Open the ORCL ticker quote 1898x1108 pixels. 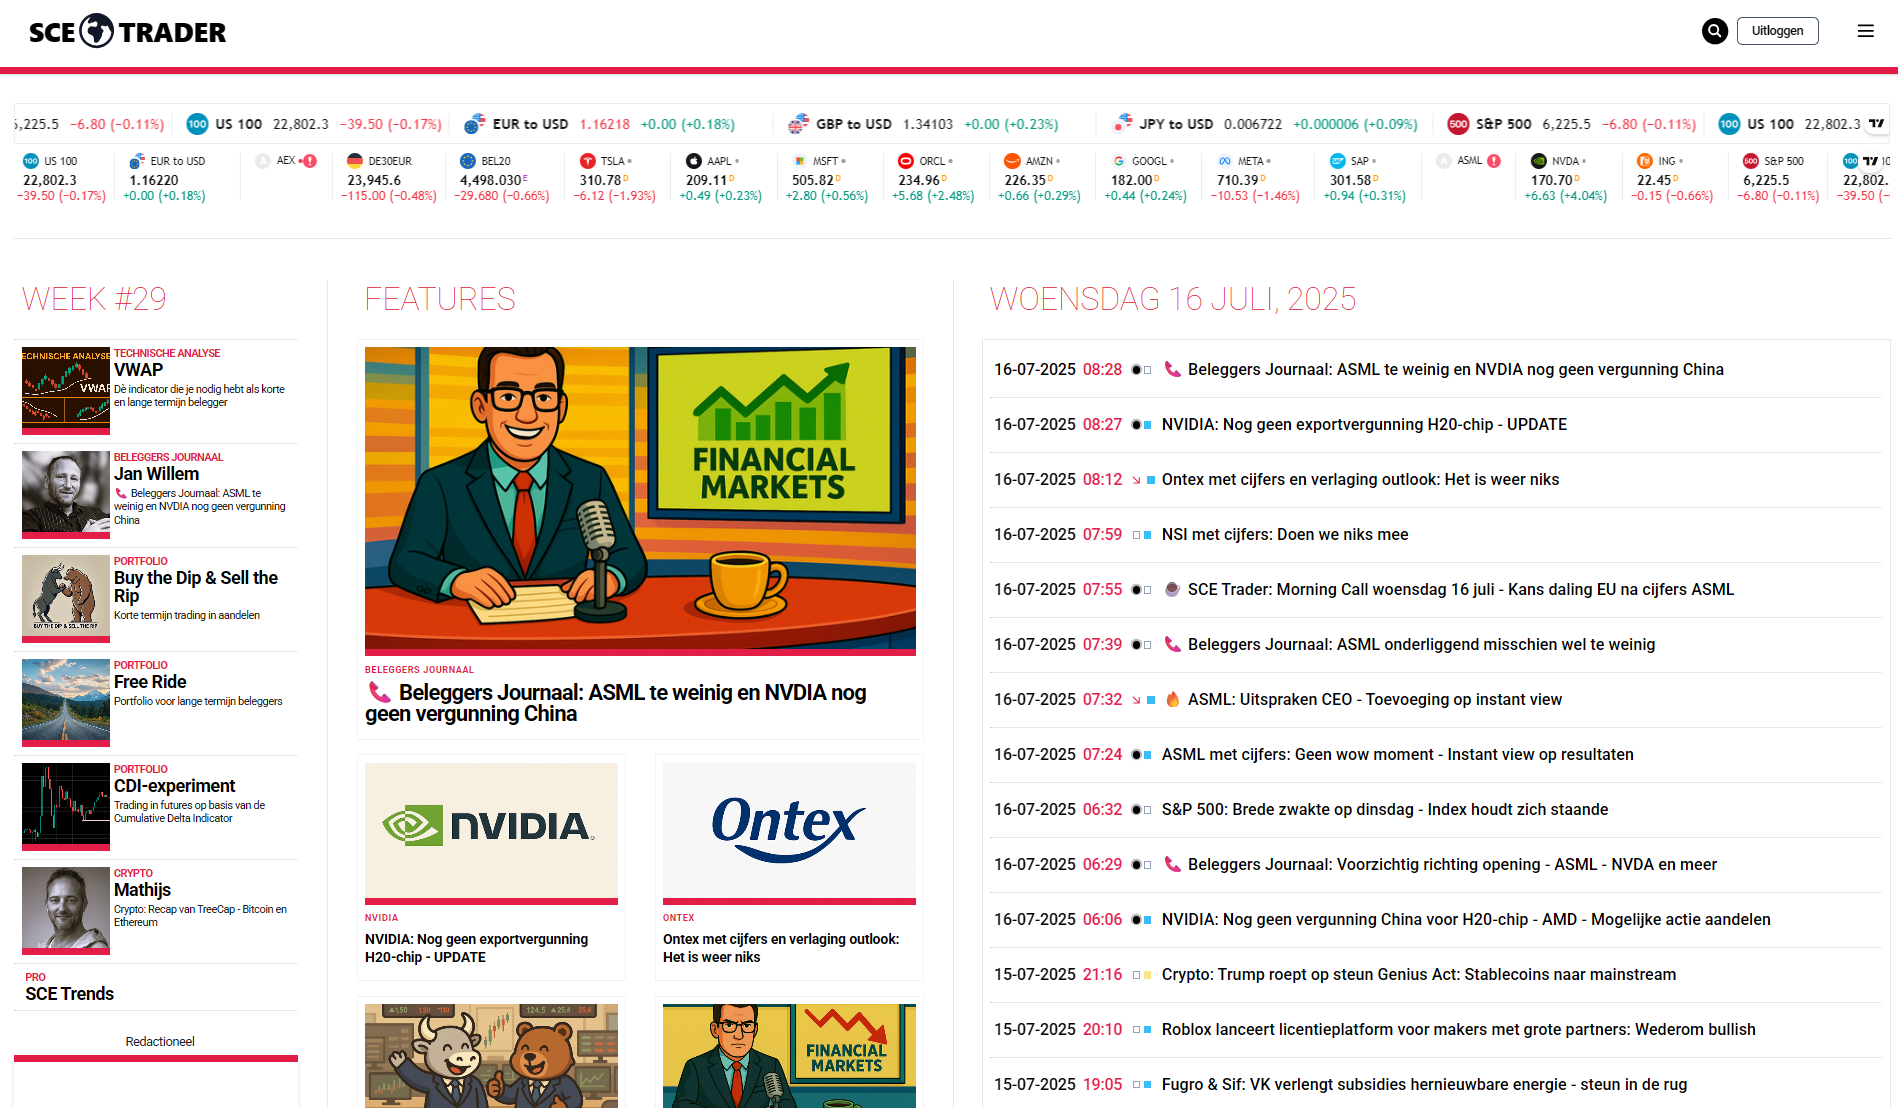(x=933, y=179)
